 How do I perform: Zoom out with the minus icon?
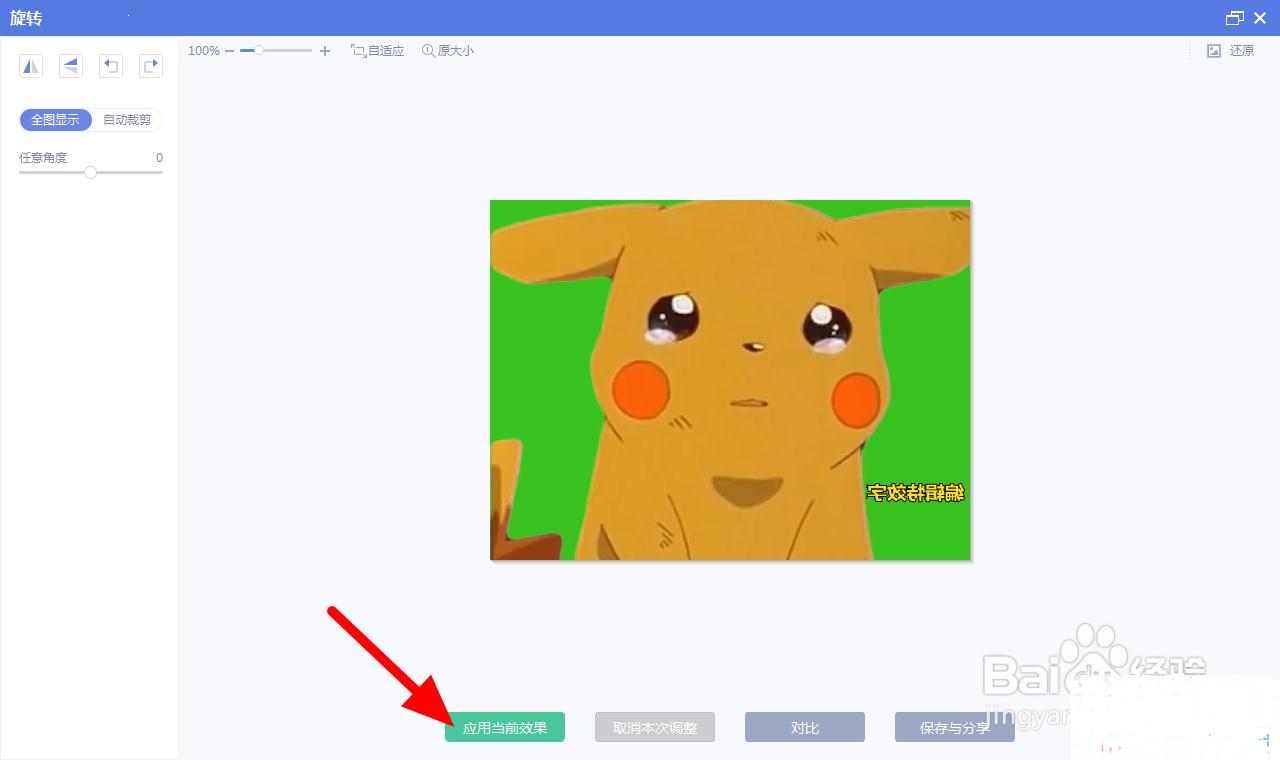pos(230,51)
